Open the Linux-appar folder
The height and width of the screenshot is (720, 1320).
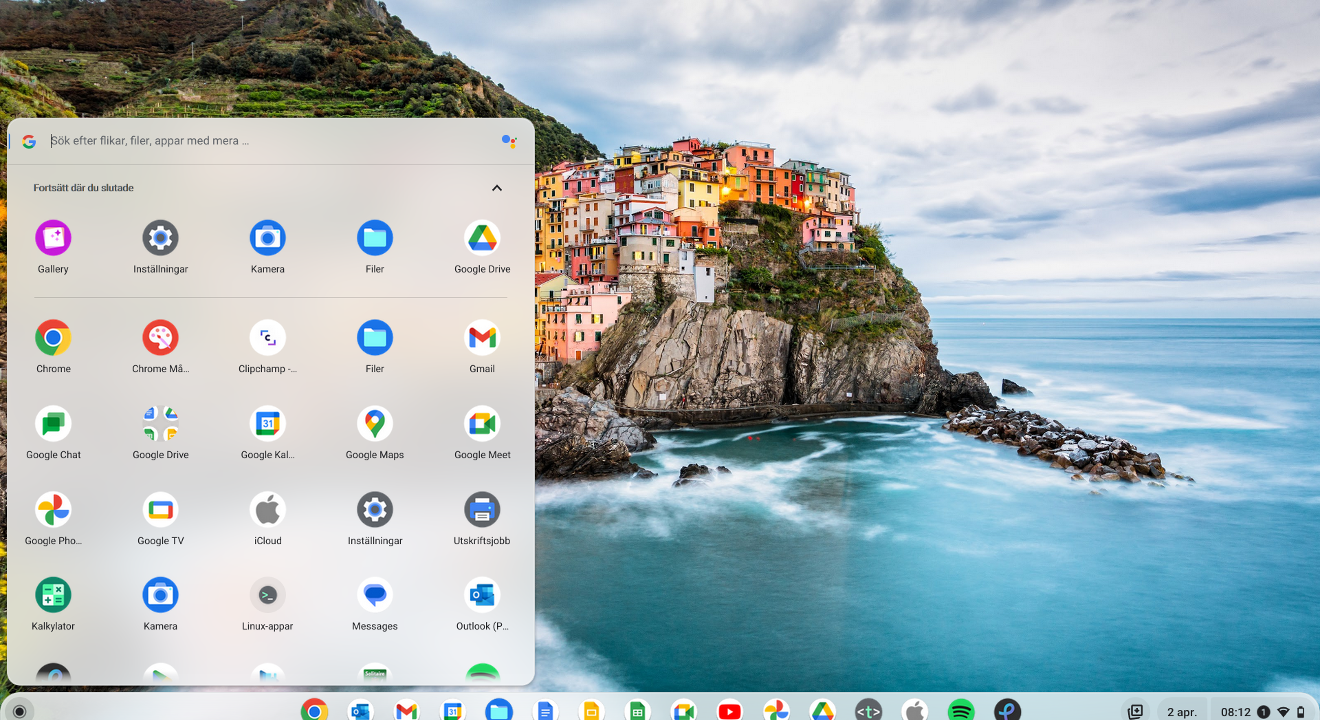(x=267, y=596)
